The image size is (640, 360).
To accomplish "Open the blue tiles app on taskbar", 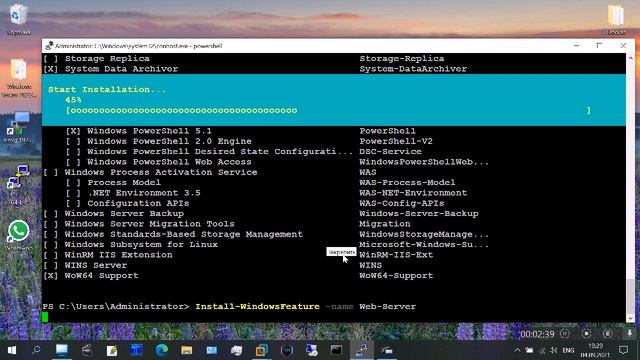I will coord(136,350).
